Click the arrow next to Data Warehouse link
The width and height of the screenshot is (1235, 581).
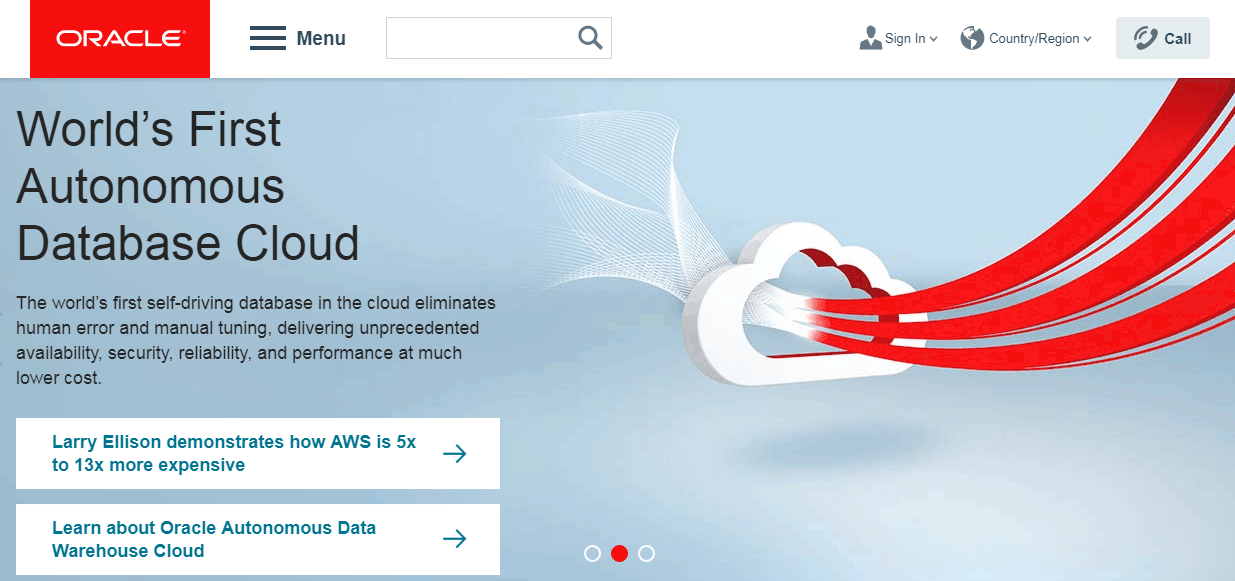(x=455, y=539)
